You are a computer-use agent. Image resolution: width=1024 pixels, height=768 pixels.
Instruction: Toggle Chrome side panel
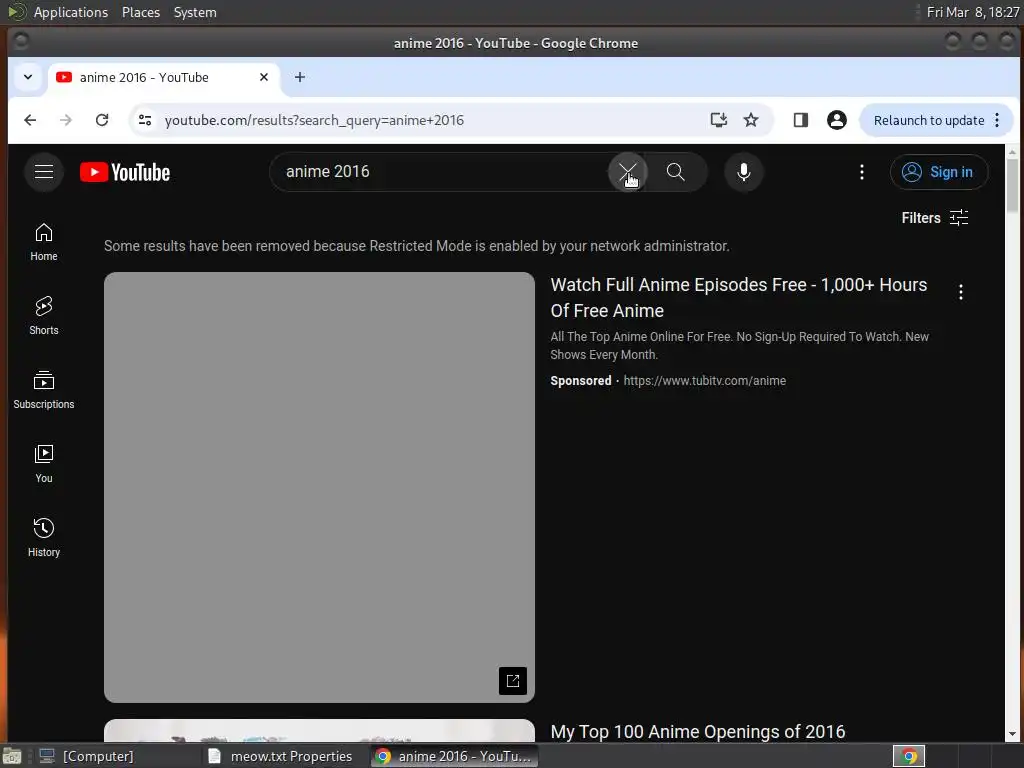[x=801, y=120]
